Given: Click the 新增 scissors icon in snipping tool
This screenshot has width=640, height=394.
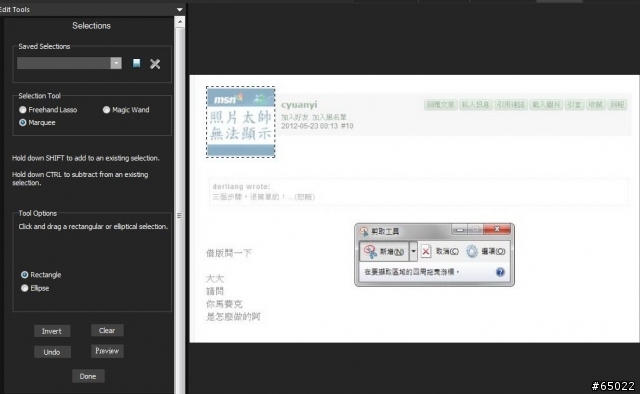Looking at the screenshot, I should coord(370,251).
